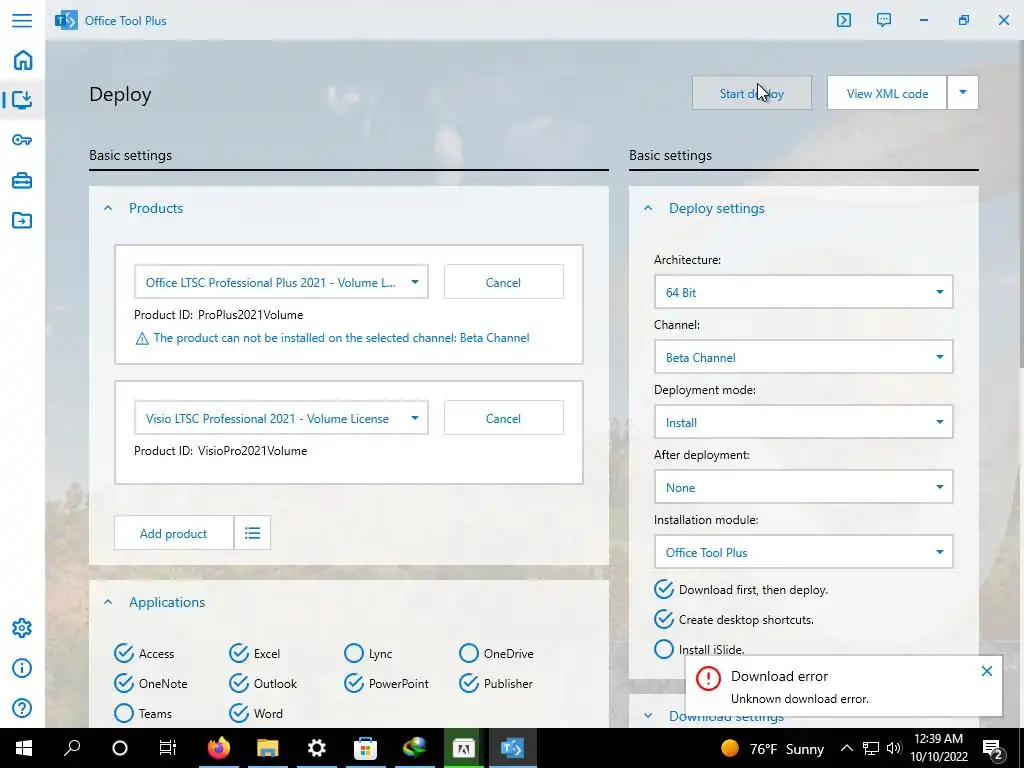Uncheck the PowerPoint application

(x=353, y=683)
